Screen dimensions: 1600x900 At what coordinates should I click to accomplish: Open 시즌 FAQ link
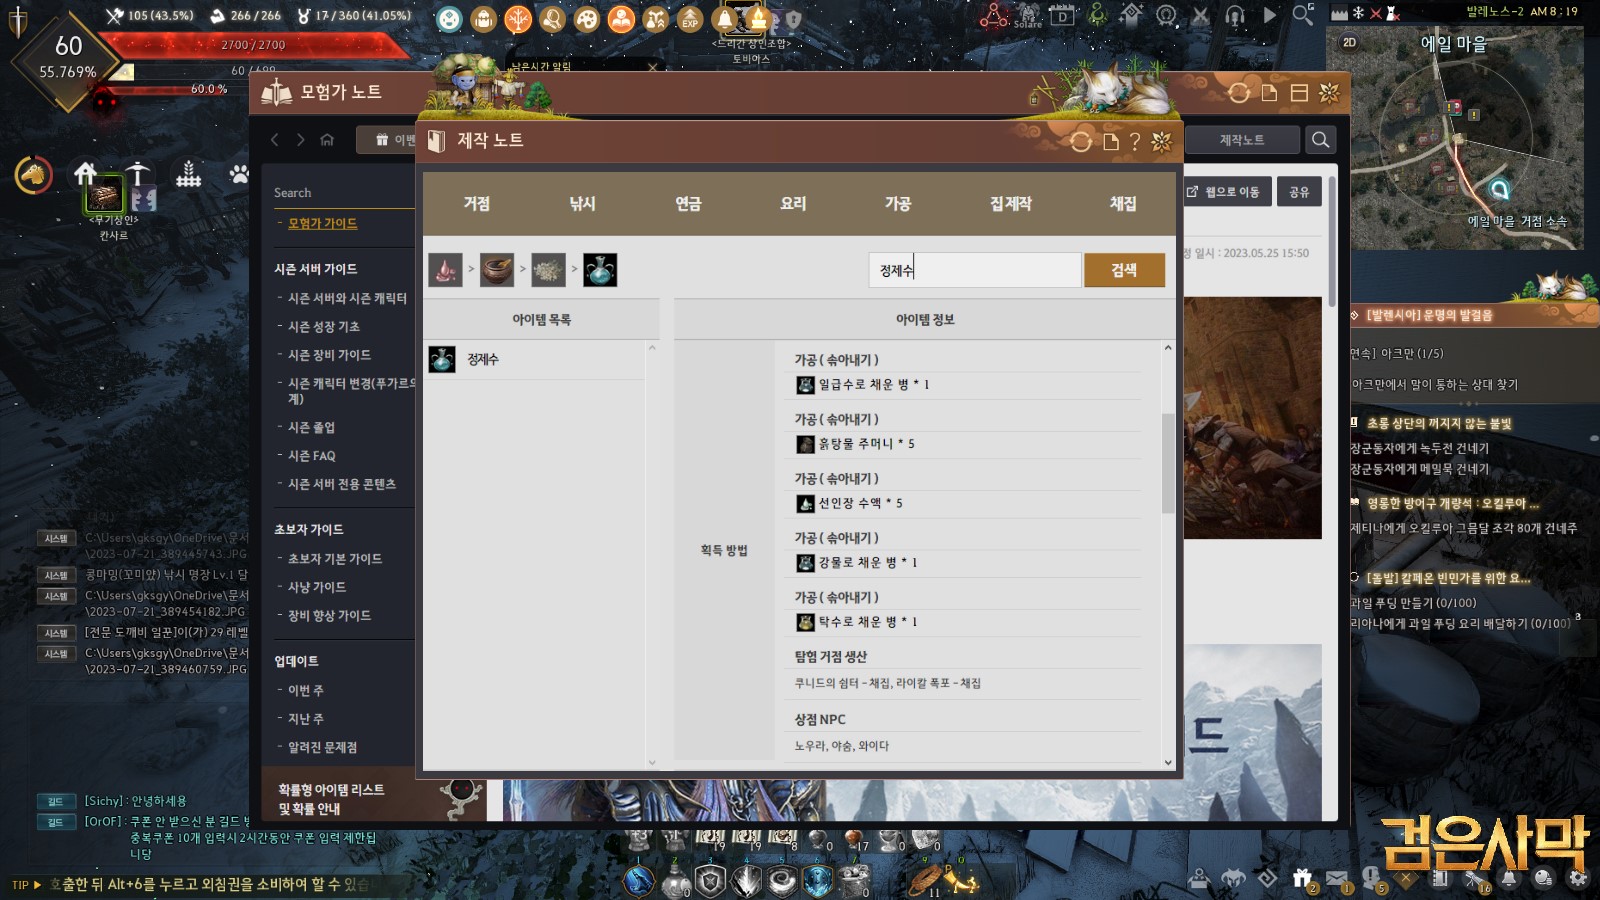click(312, 455)
